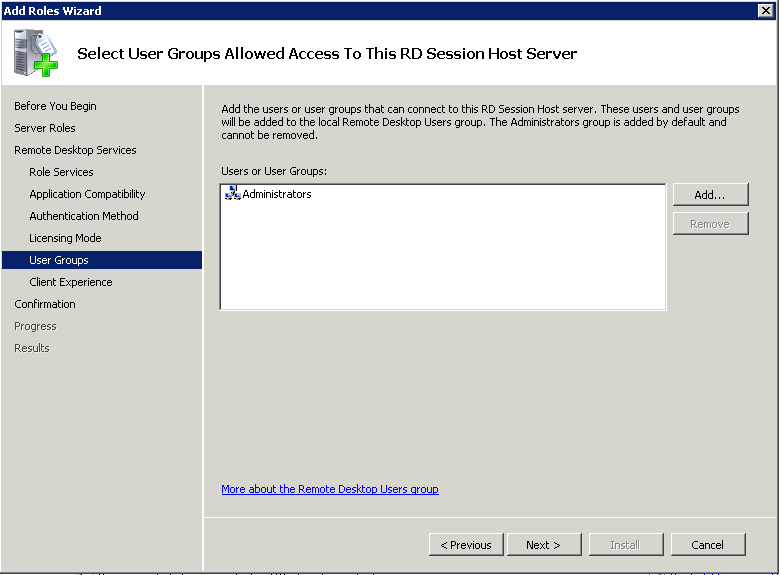Go to the Confirmation page
This screenshot has height=575, width=779.
pyautogui.click(x=45, y=304)
